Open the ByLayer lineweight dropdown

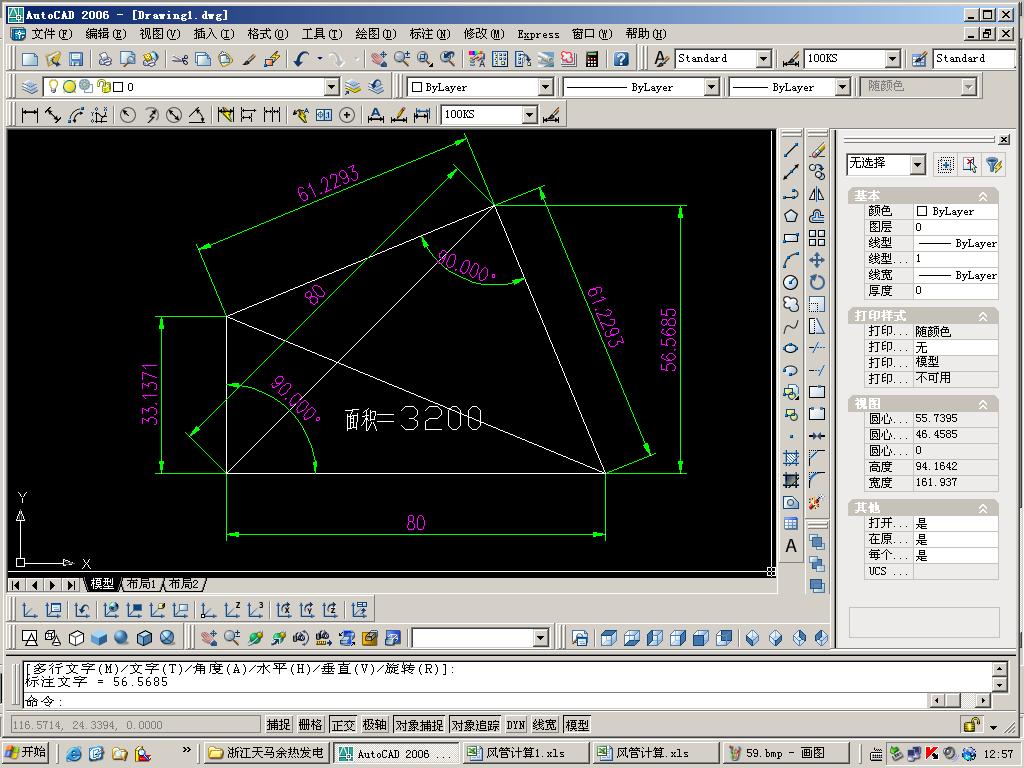[842, 87]
